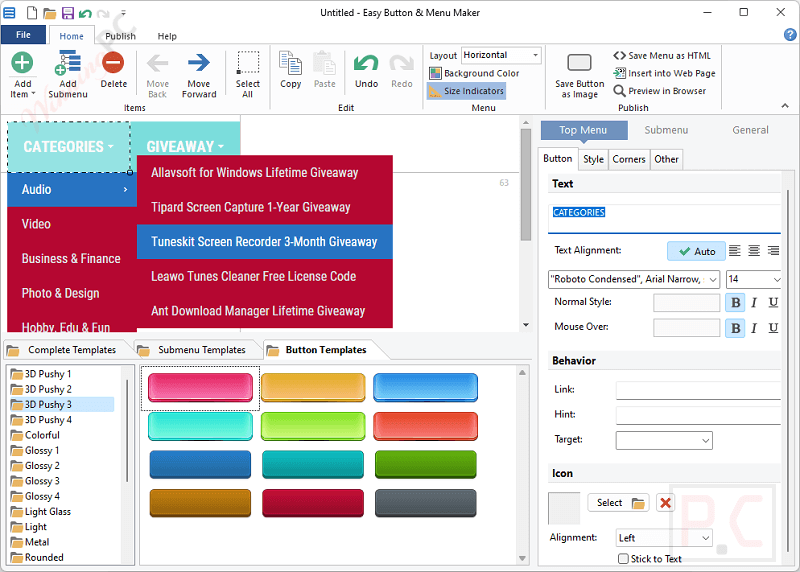The image size is (800, 572).
Task: Toggle Auto text alignment
Action: click(x=696, y=251)
